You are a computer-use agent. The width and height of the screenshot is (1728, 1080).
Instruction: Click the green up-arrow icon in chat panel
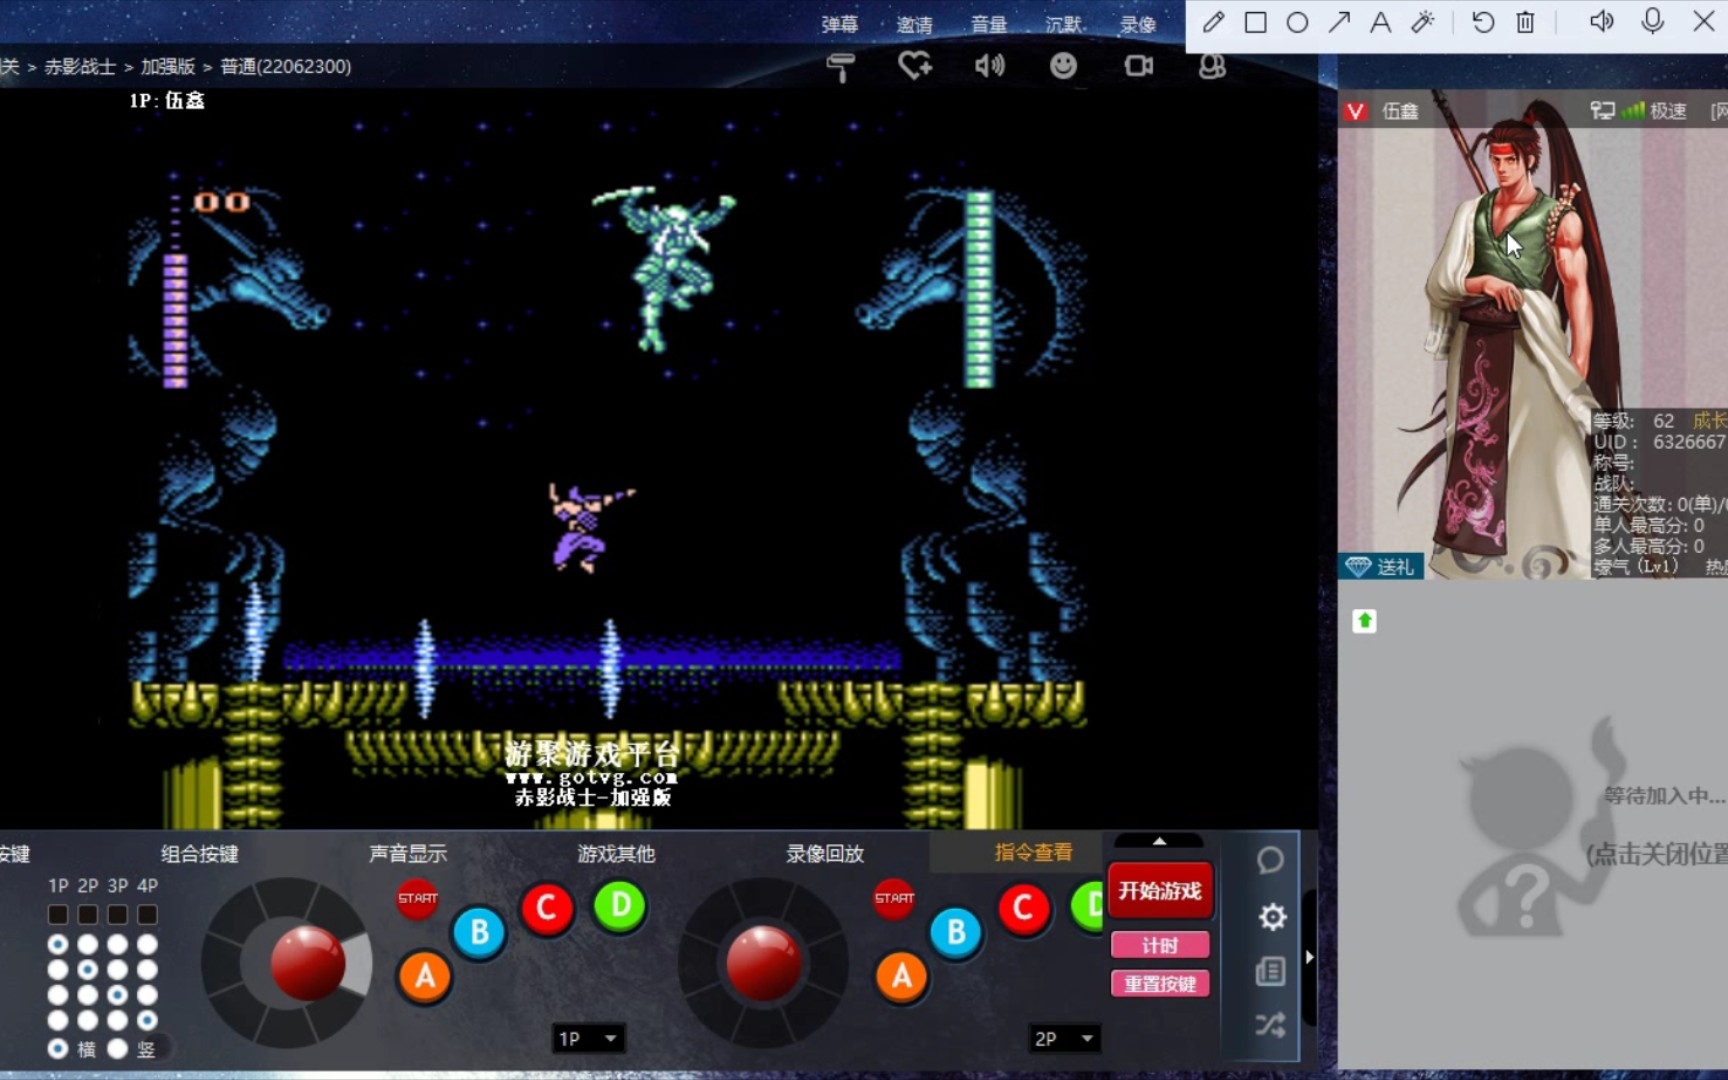click(x=1364, y=621)
